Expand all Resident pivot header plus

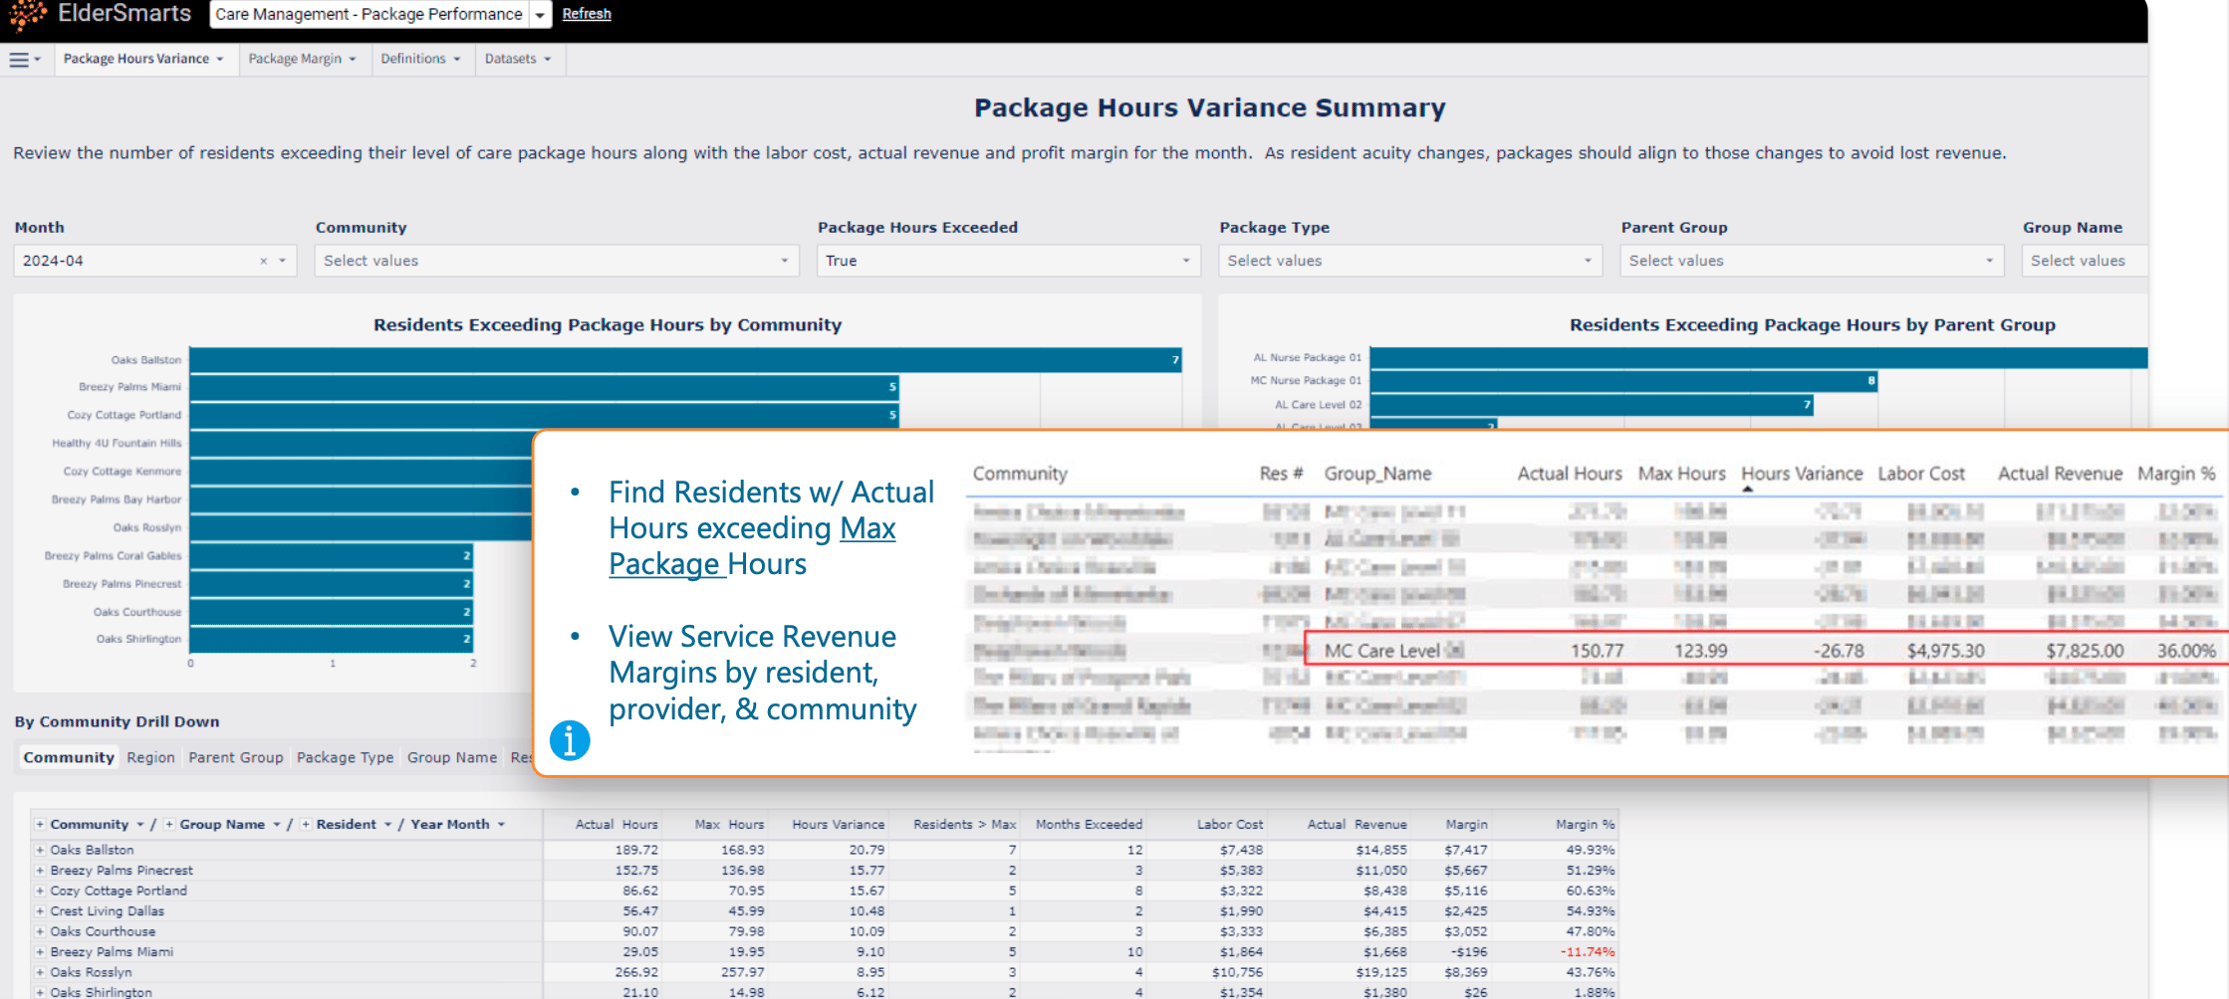pyautogui.click(x=306, y=825)
